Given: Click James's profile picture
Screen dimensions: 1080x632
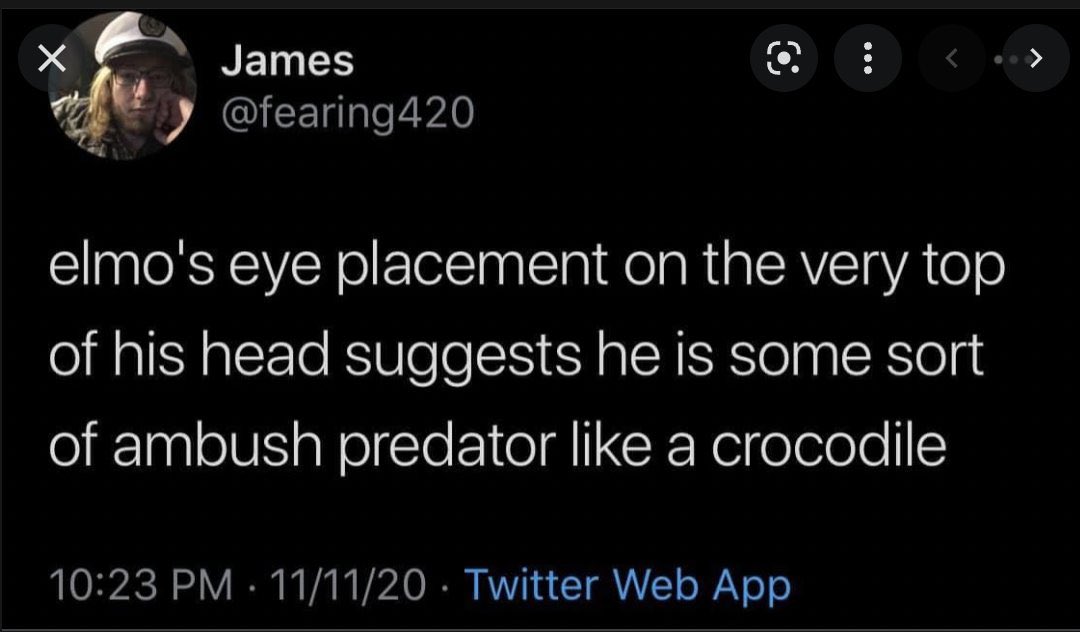Looking at the screenshot, I should click(x=122, y=87).
